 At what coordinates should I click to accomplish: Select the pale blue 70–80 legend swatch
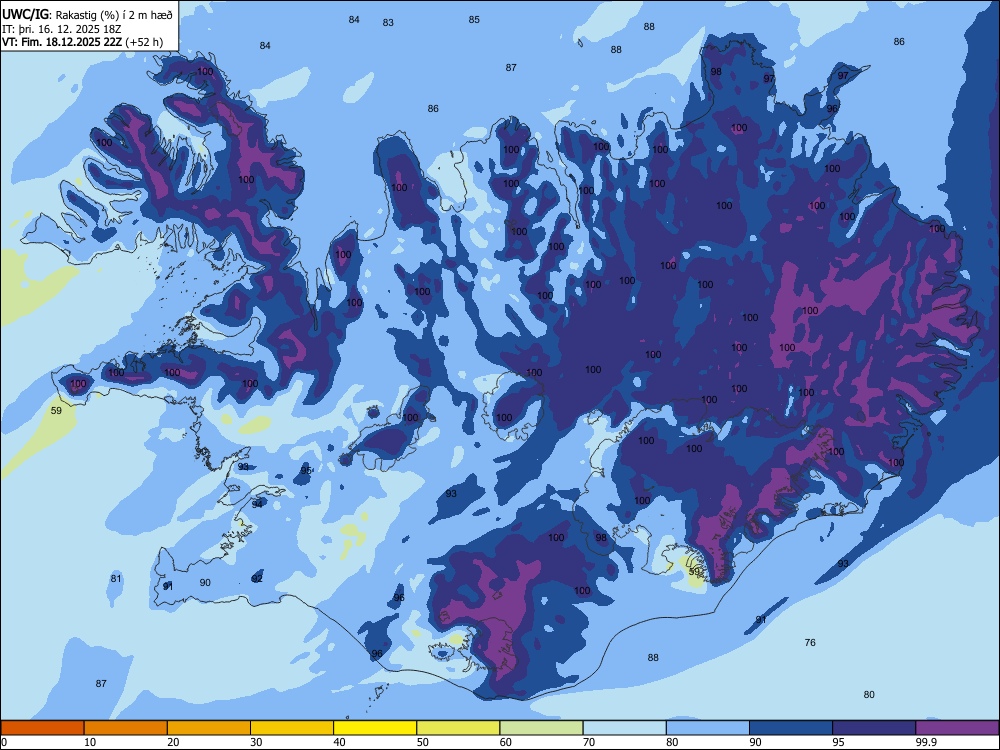pos(625,728)
